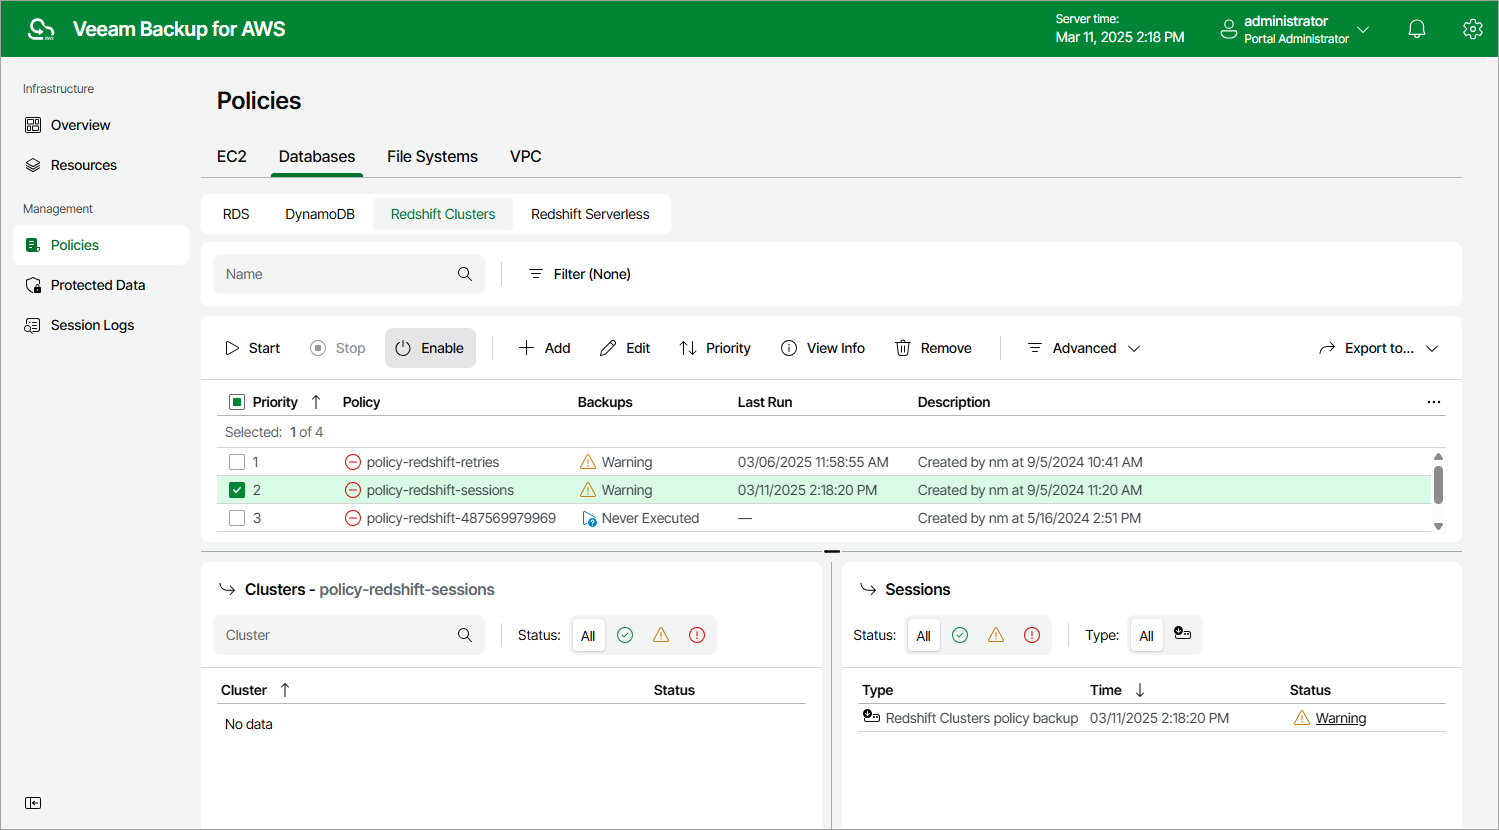Open the configuration gear icon
This screenshot has width=1499, height=830.
click(1472, 29)
